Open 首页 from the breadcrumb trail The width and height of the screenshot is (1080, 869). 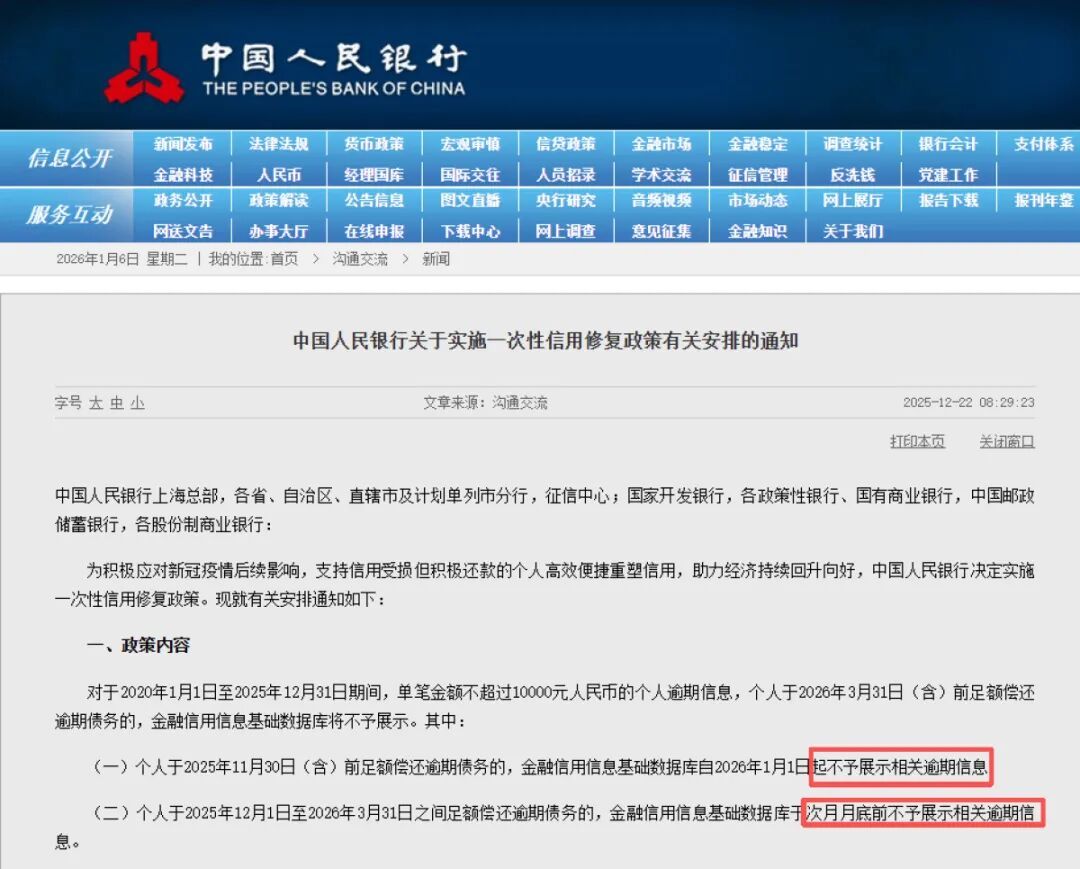[288, 258]
